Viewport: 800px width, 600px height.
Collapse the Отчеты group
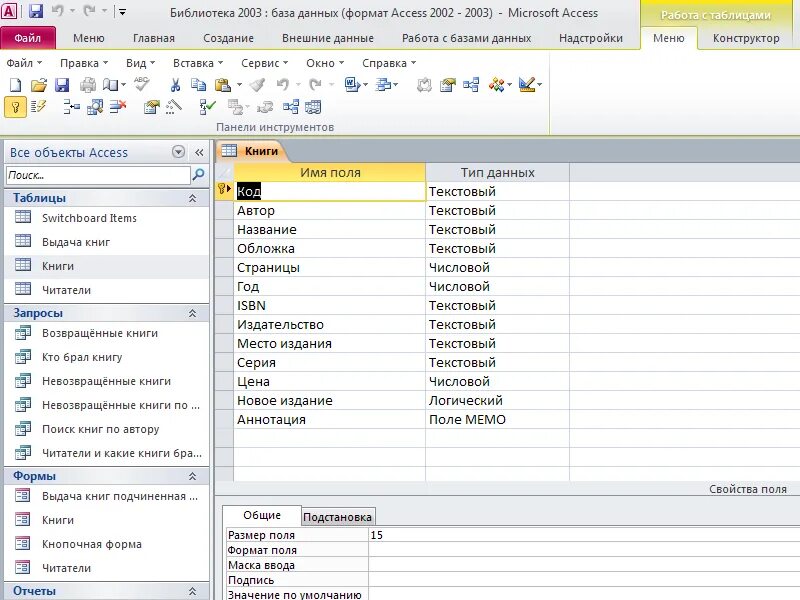tap(192, 591)
